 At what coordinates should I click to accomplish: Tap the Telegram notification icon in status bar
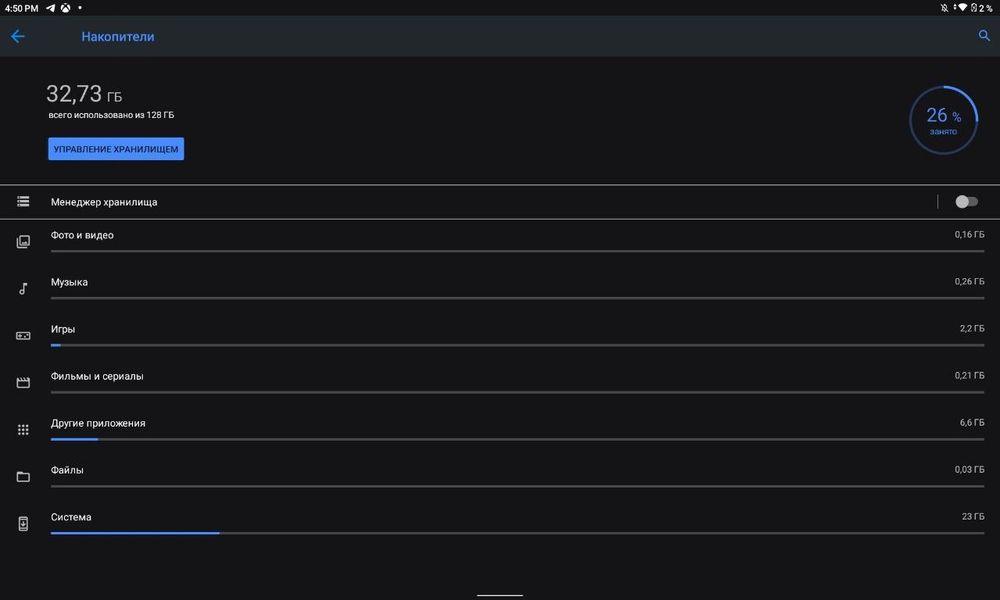click(50, 8)
